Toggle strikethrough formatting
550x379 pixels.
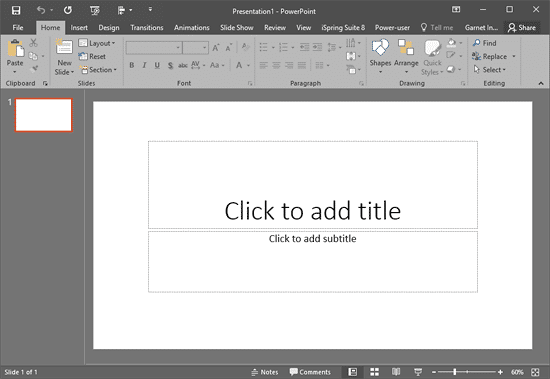[183, 65]
